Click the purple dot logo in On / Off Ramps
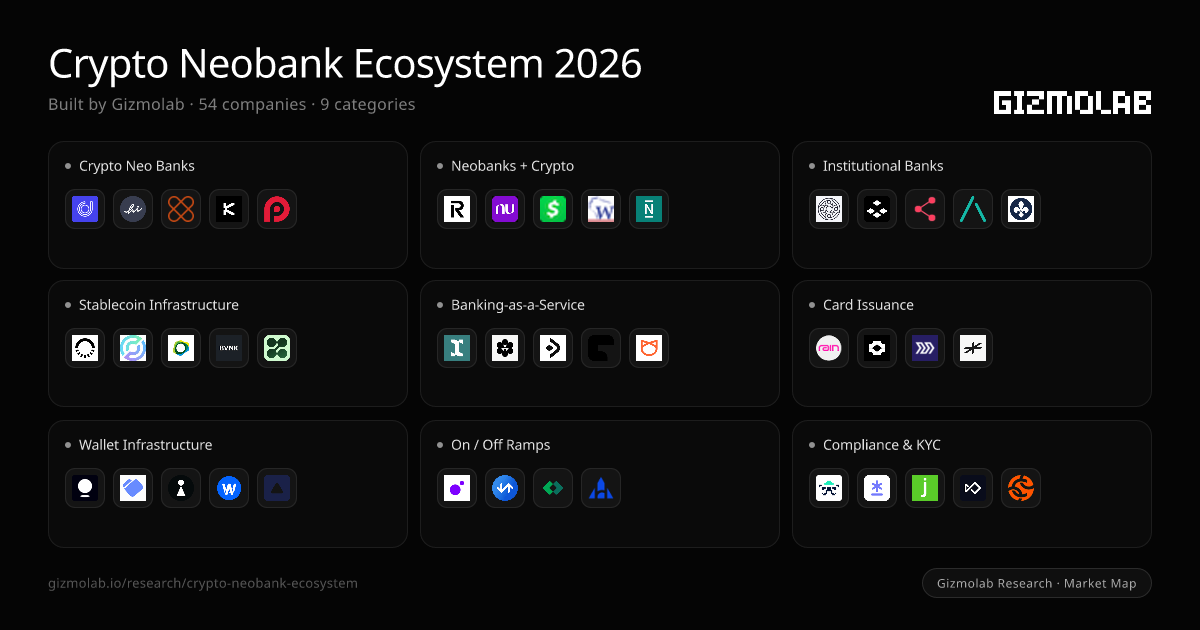This screenshot has width=1200, height=630. (x=457, y=488)
